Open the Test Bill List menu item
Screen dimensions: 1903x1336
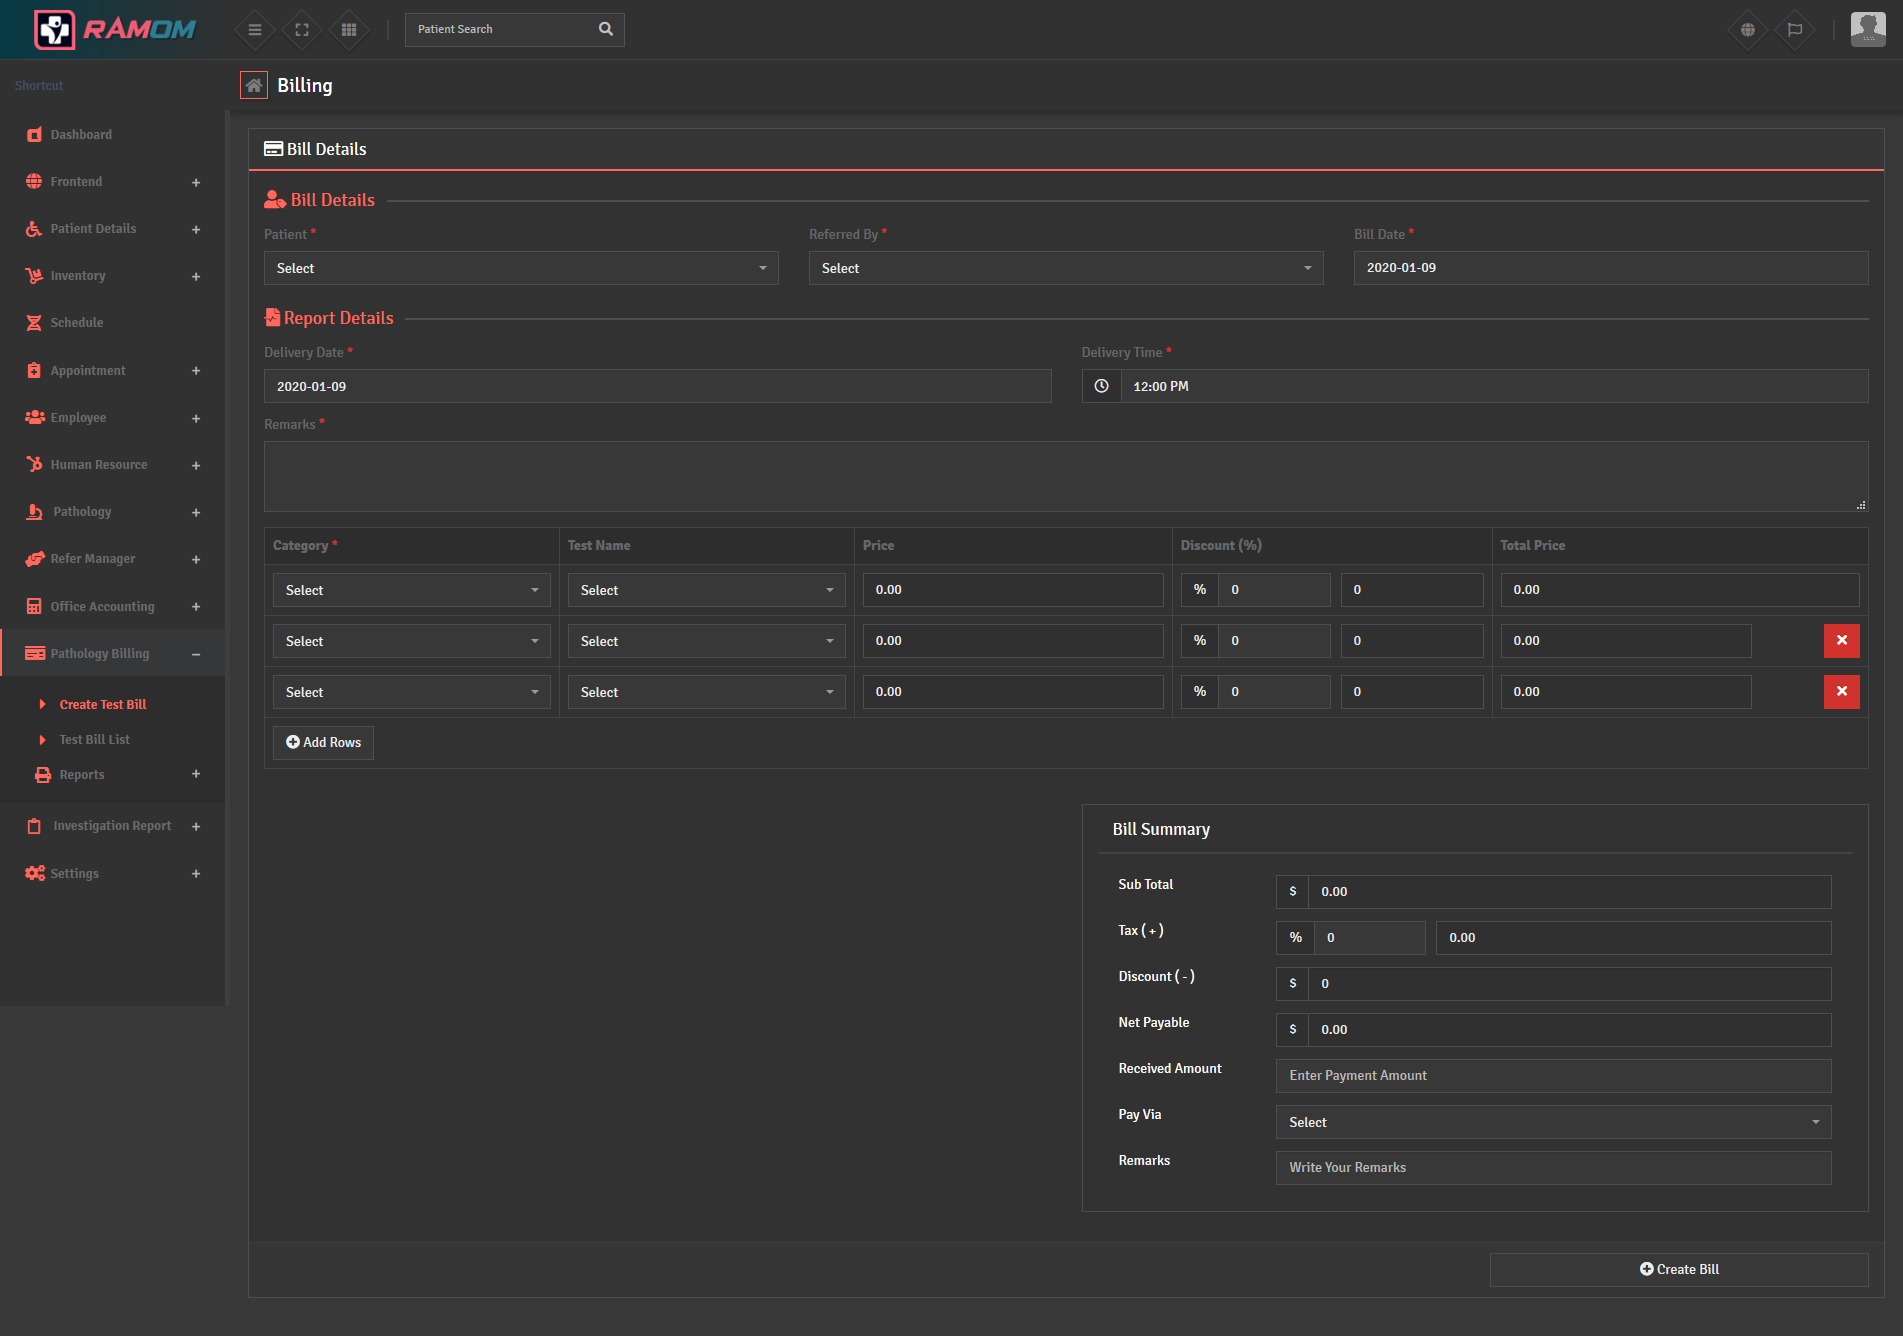[x=94, y=739]
